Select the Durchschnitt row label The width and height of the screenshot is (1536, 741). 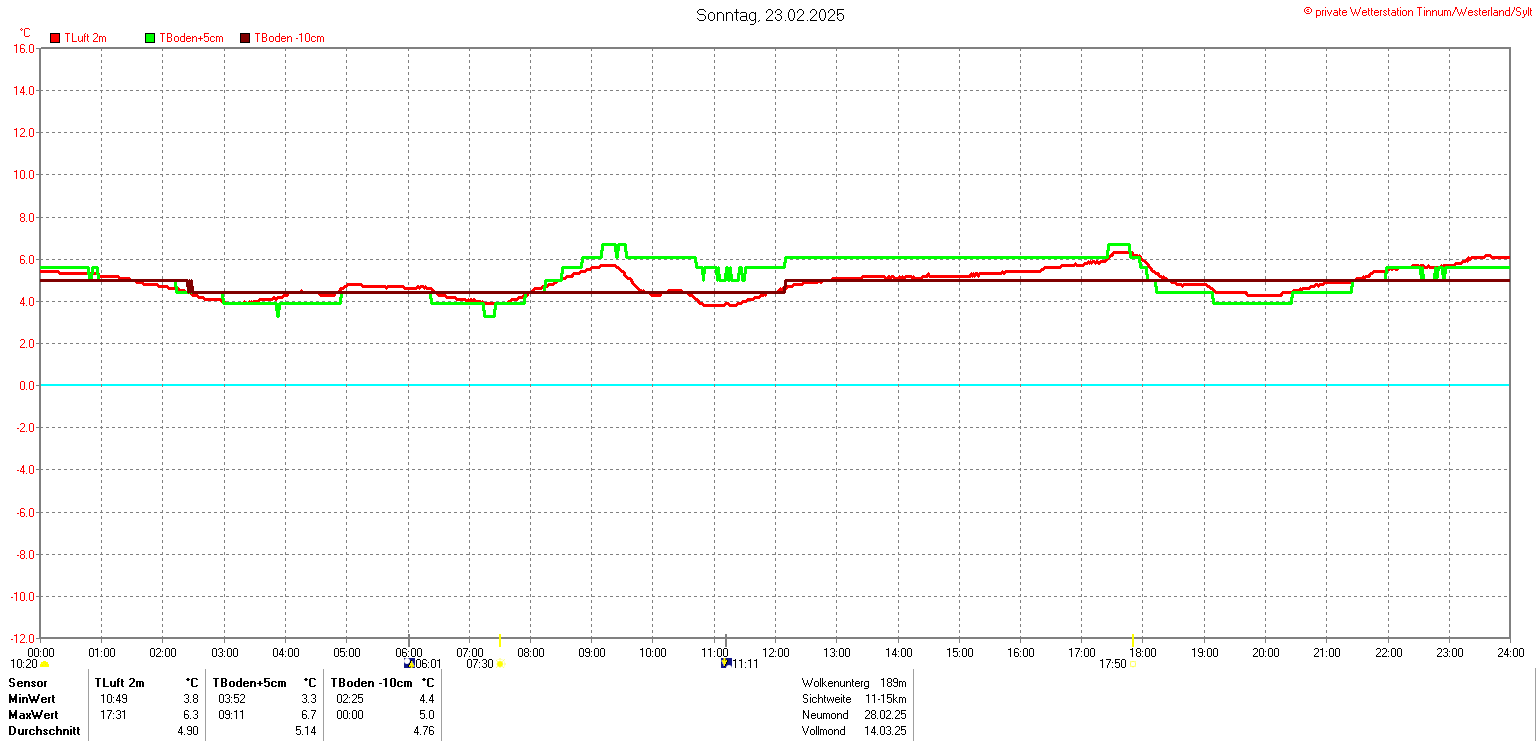pyautogui.click(x=44, y=731)
